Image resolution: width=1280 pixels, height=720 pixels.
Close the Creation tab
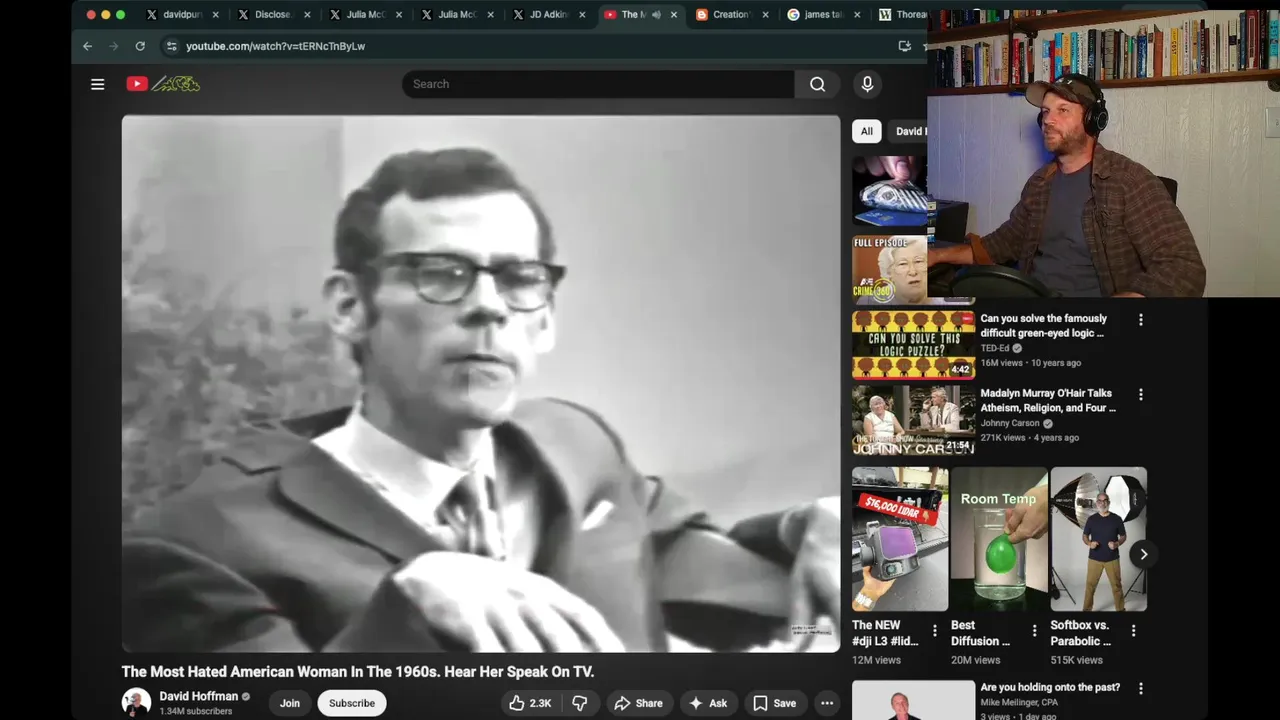point(765,15)
